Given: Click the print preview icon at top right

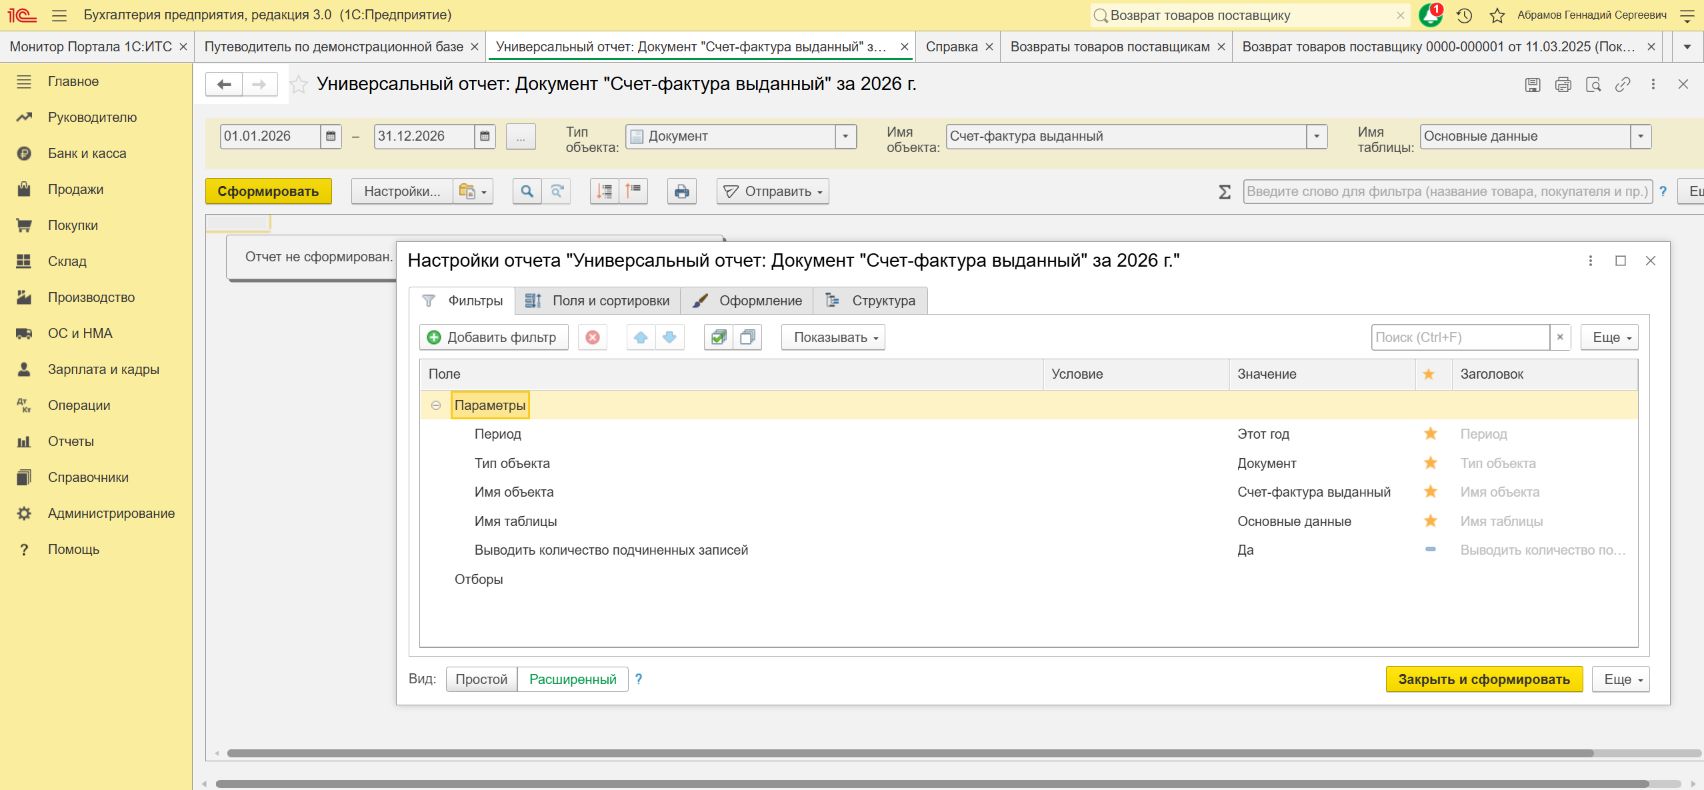Looking at the screenshot, I should [x=1593, y=85].
